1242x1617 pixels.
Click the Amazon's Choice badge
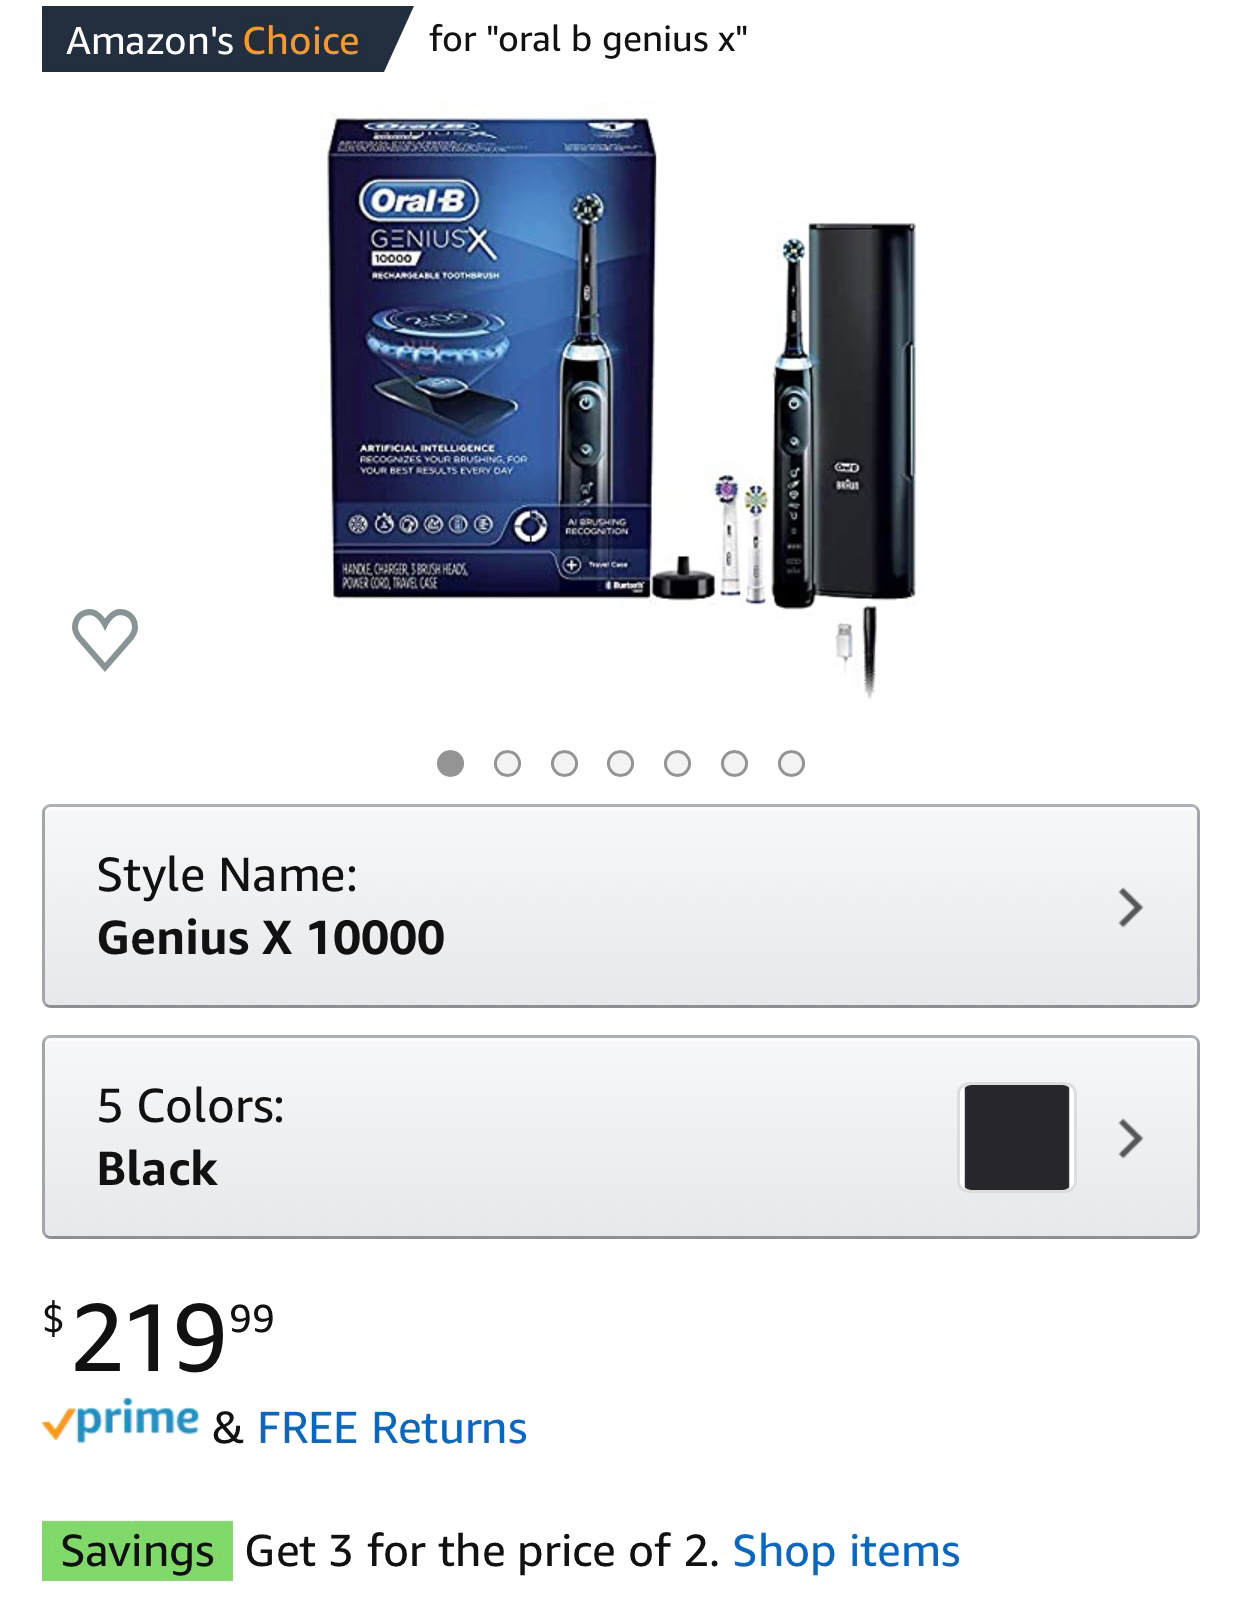220,40
